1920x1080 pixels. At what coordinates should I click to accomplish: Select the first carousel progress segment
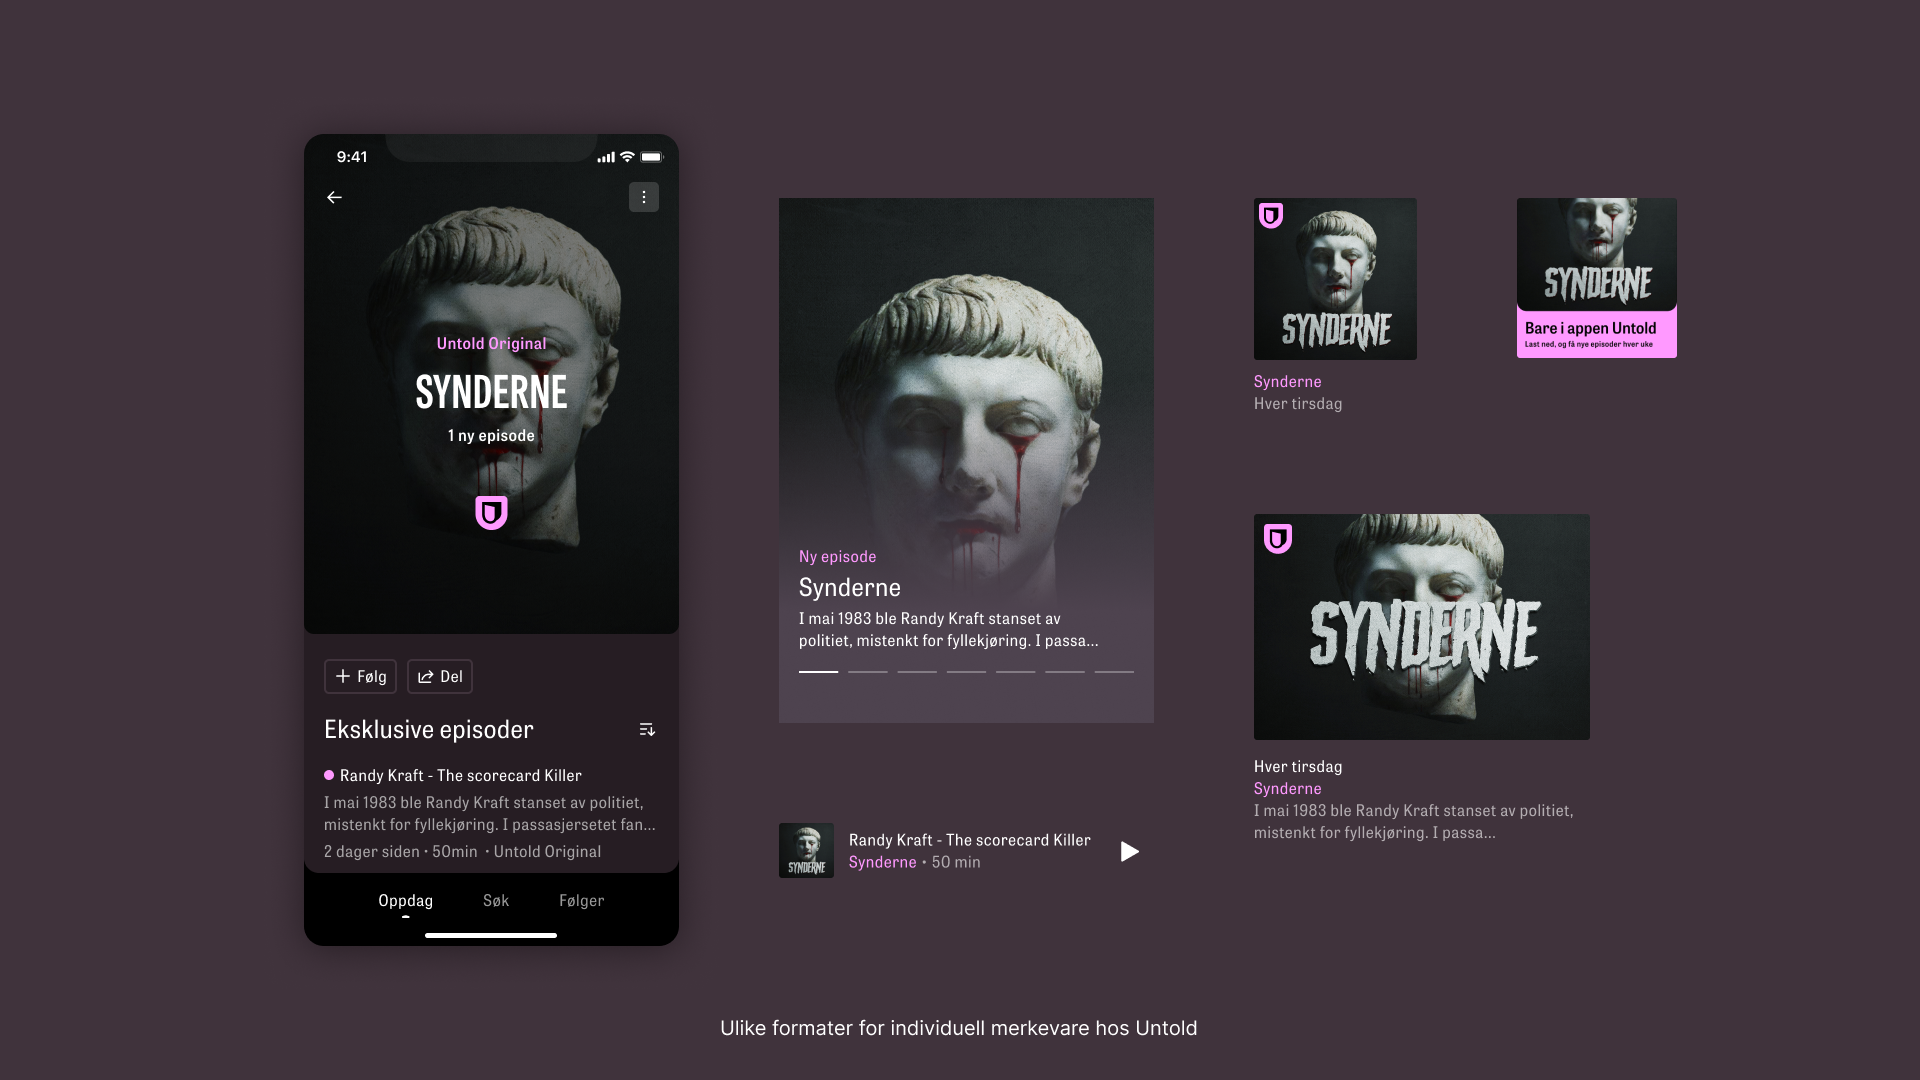point(818,672)
